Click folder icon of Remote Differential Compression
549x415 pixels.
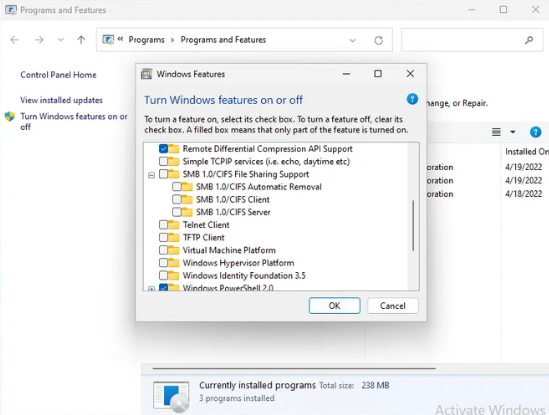tap(174, 149)
